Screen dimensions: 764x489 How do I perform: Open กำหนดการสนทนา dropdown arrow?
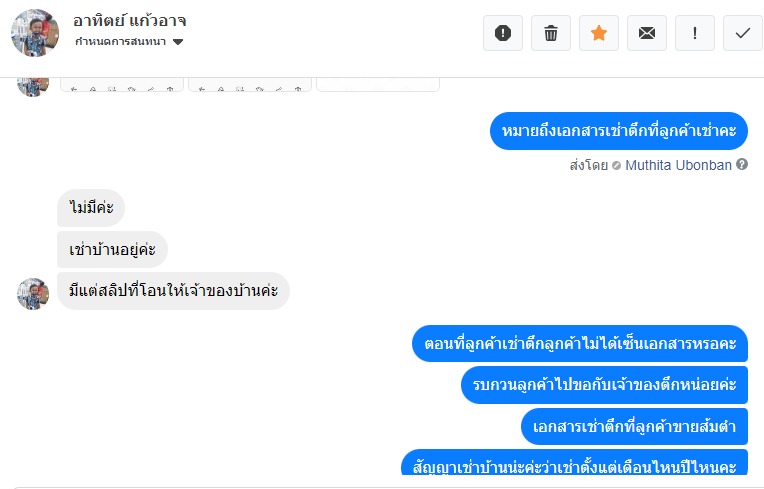pyautogui.click(x=178, y=42)
